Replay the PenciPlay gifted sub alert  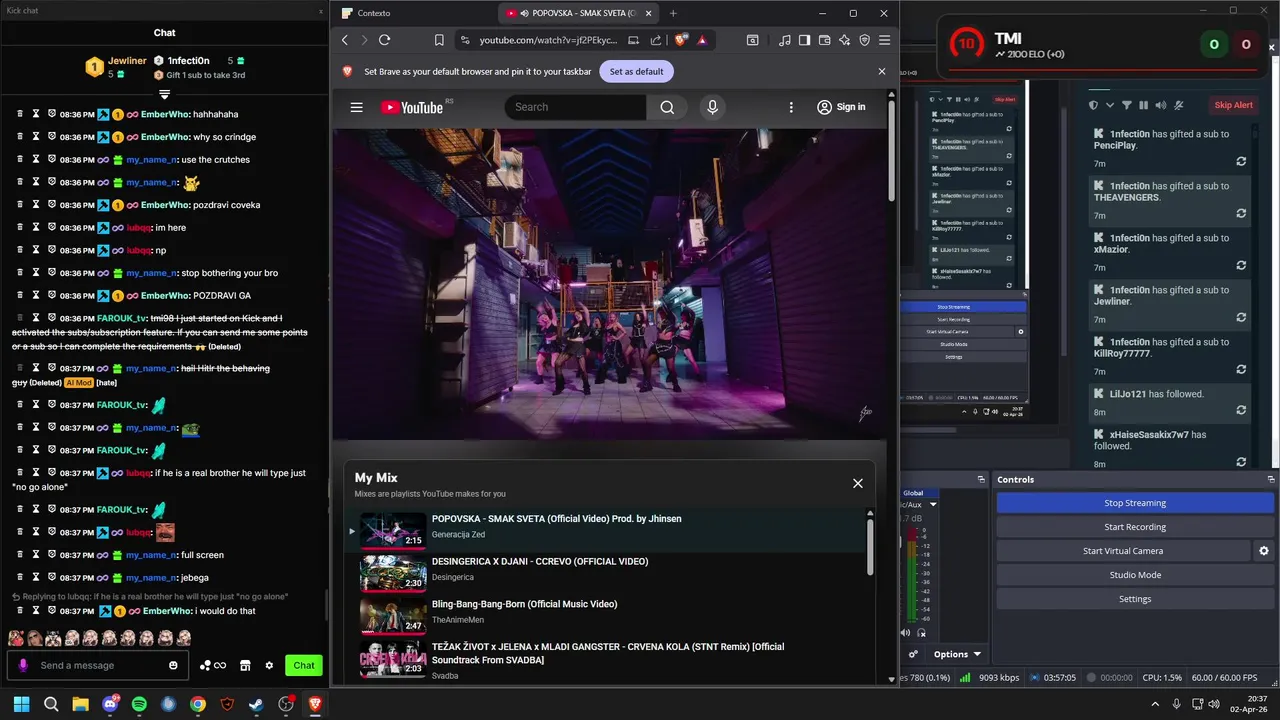coord(1241,161)
